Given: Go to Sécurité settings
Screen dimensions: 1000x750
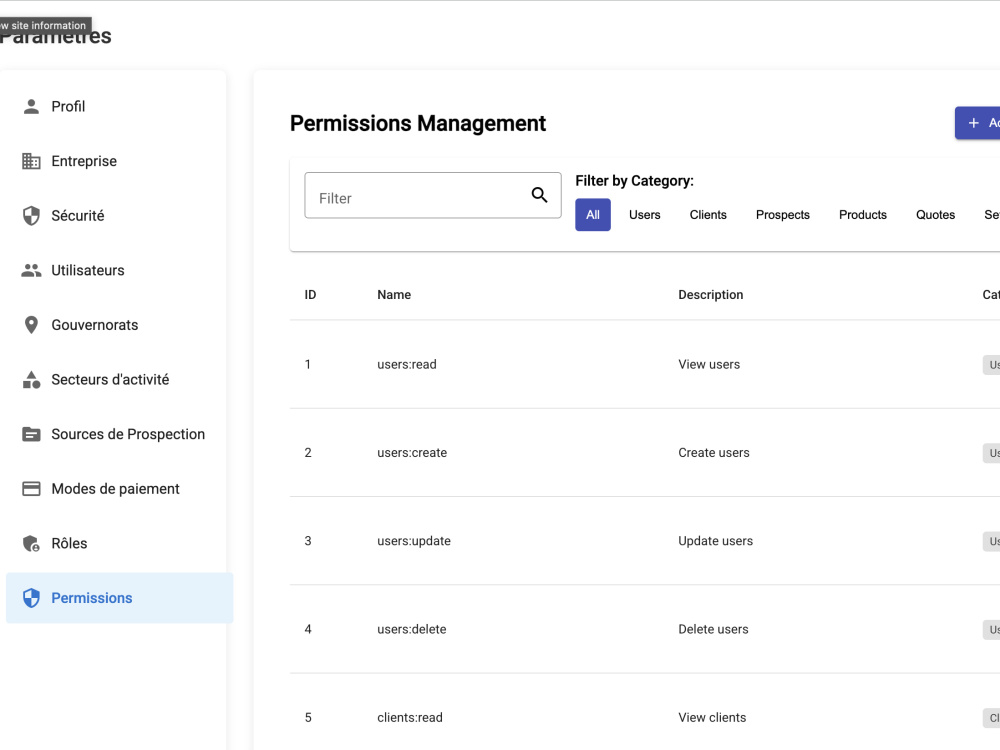Looking at the screenshot, I should point(116,216).
